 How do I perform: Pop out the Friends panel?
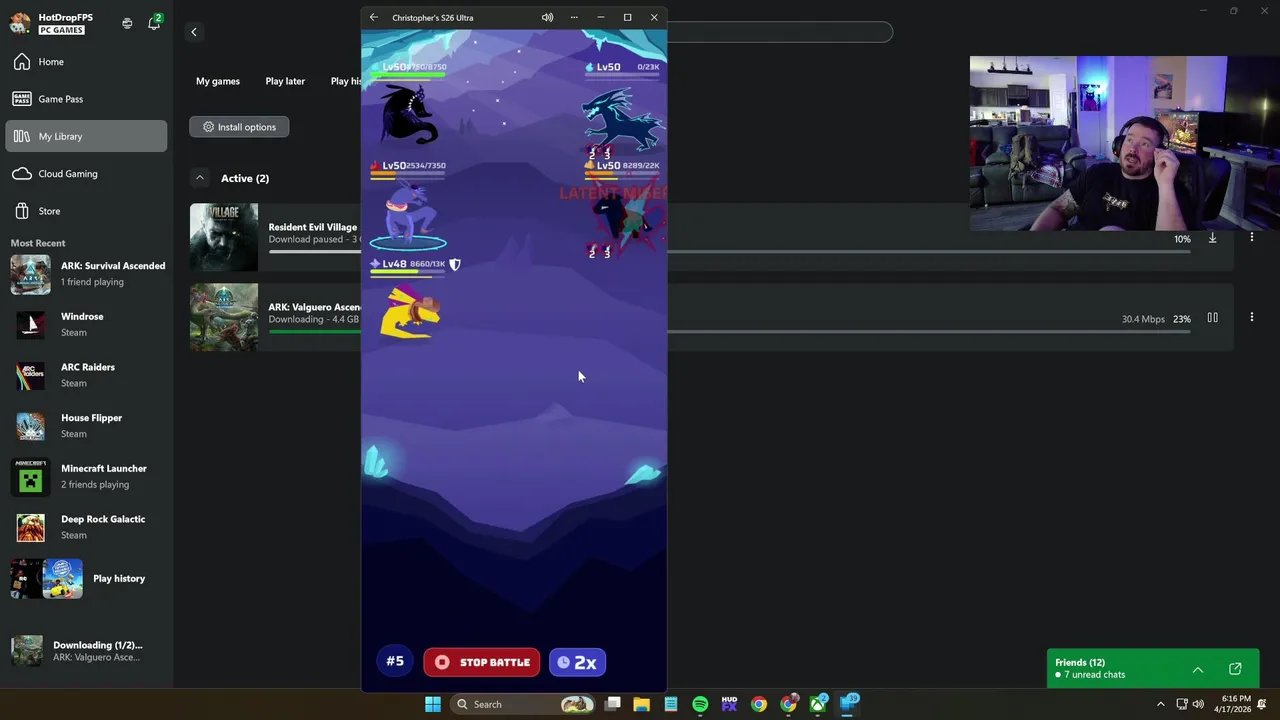click(x=1235, y=669)
